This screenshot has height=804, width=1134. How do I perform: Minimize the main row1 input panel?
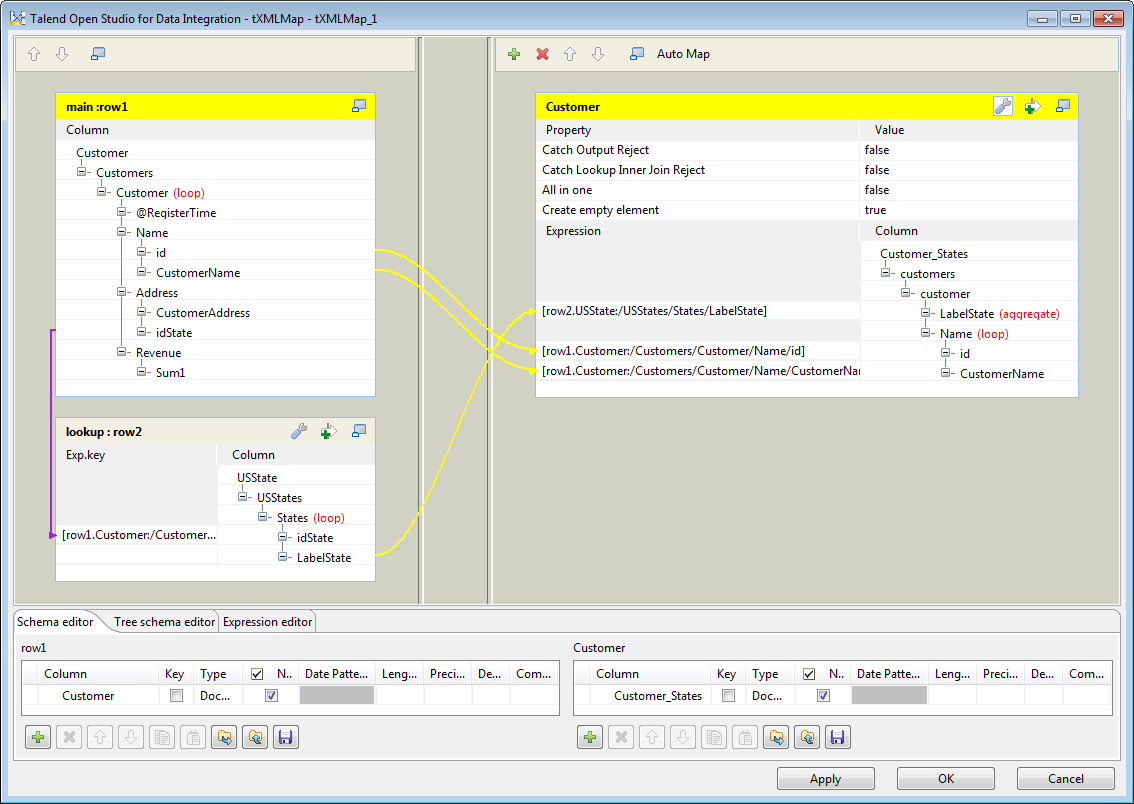point(359,105)
